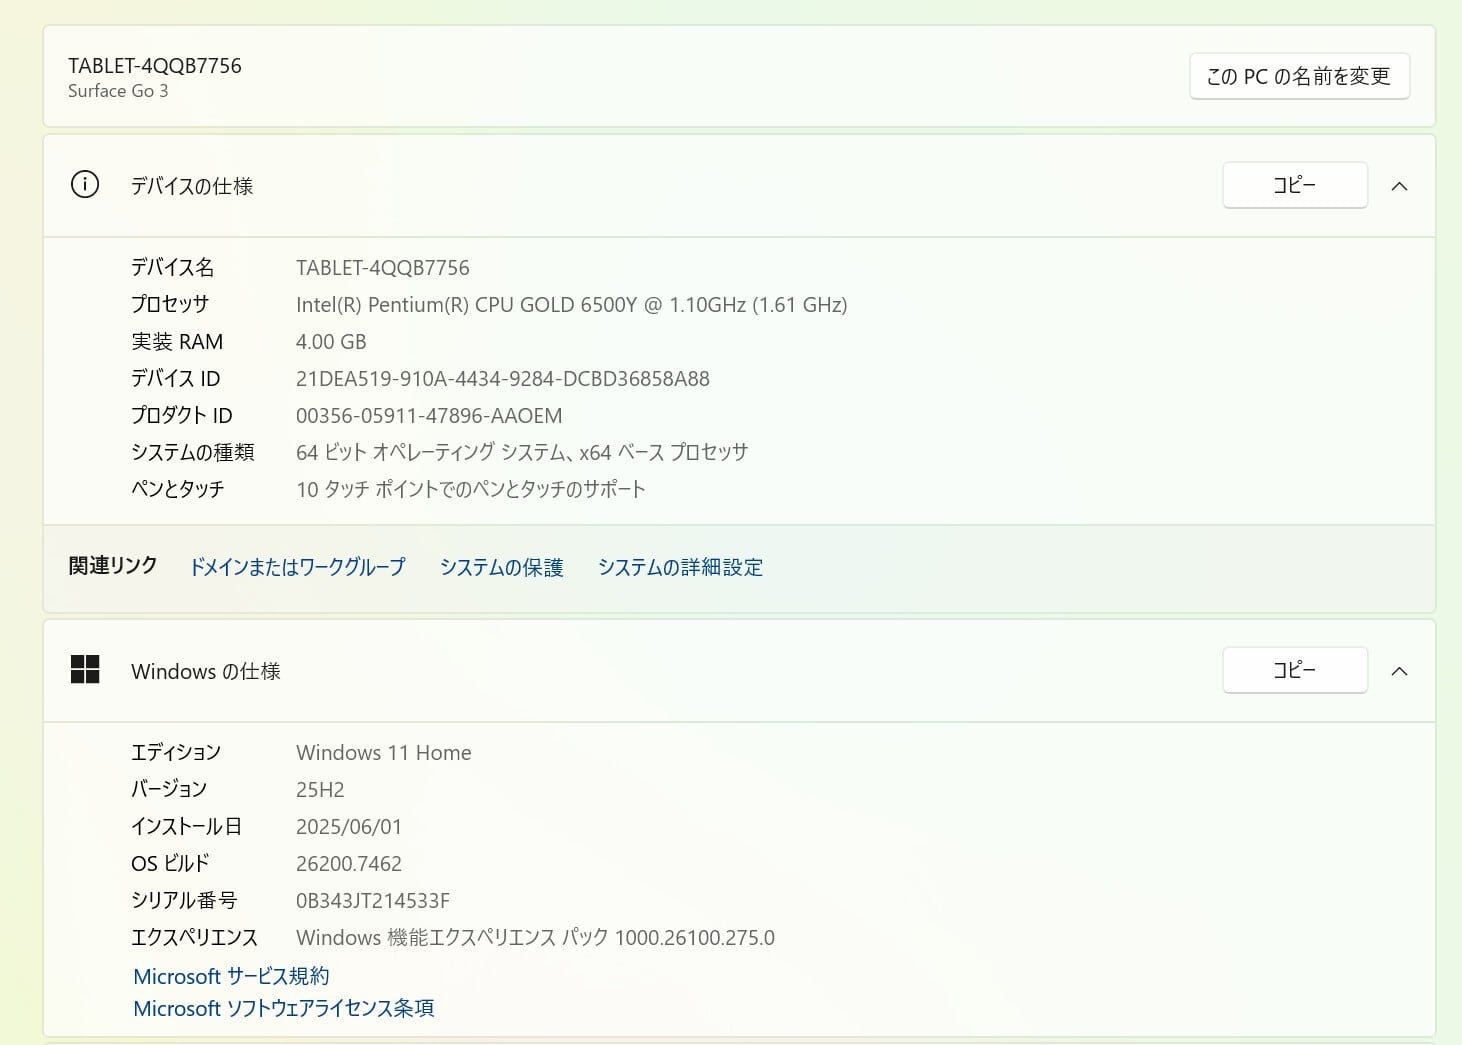Collapse the Windows の仕様 section chevron
1462x1045 pixels.
tap(1399, 671)
